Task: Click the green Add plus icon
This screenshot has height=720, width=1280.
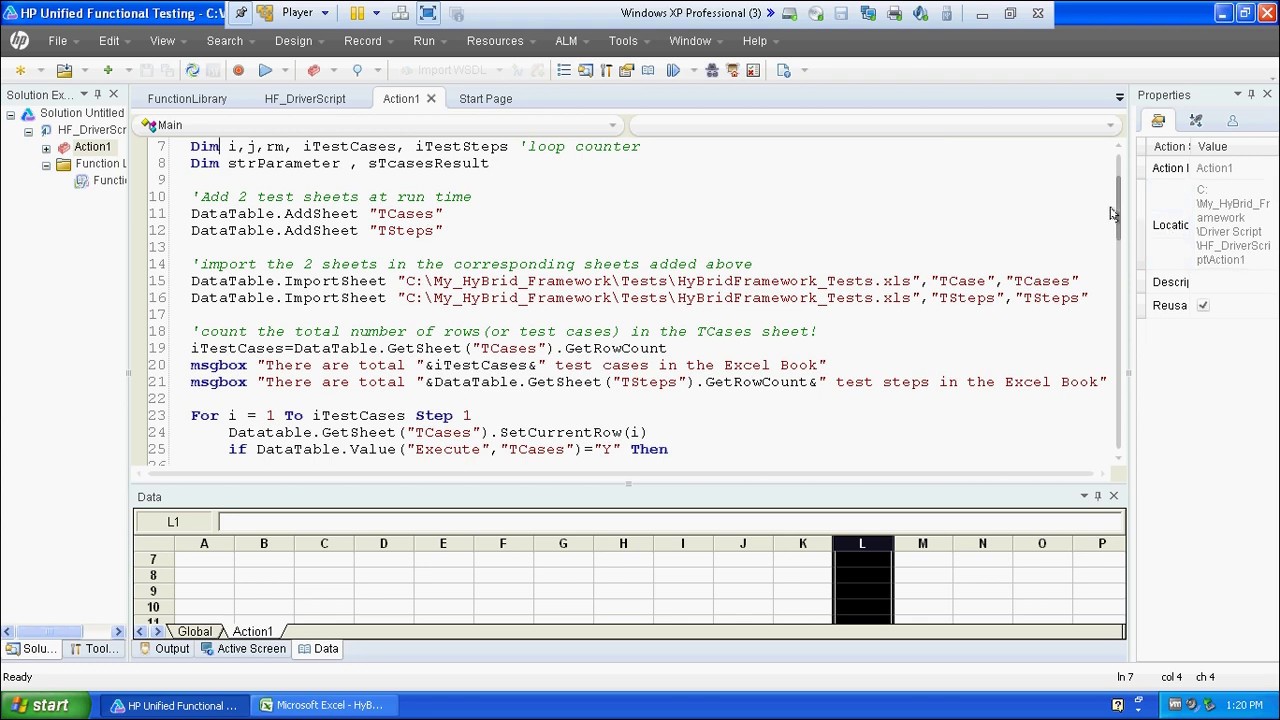Action: click(107, 70)
